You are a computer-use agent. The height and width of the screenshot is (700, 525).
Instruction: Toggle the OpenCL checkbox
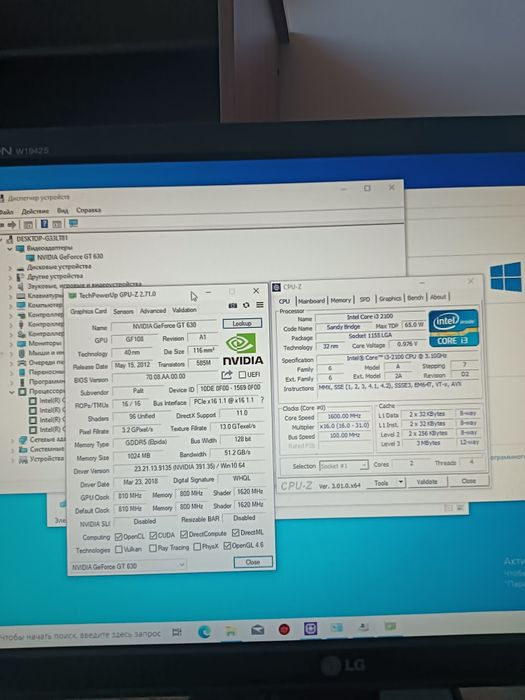click(x=118, y=536)
